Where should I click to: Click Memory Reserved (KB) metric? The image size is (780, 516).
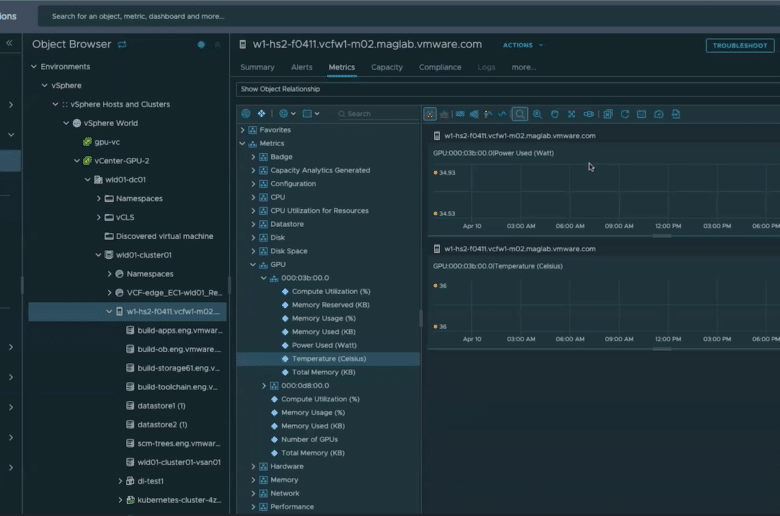click(x=330, y=305)
